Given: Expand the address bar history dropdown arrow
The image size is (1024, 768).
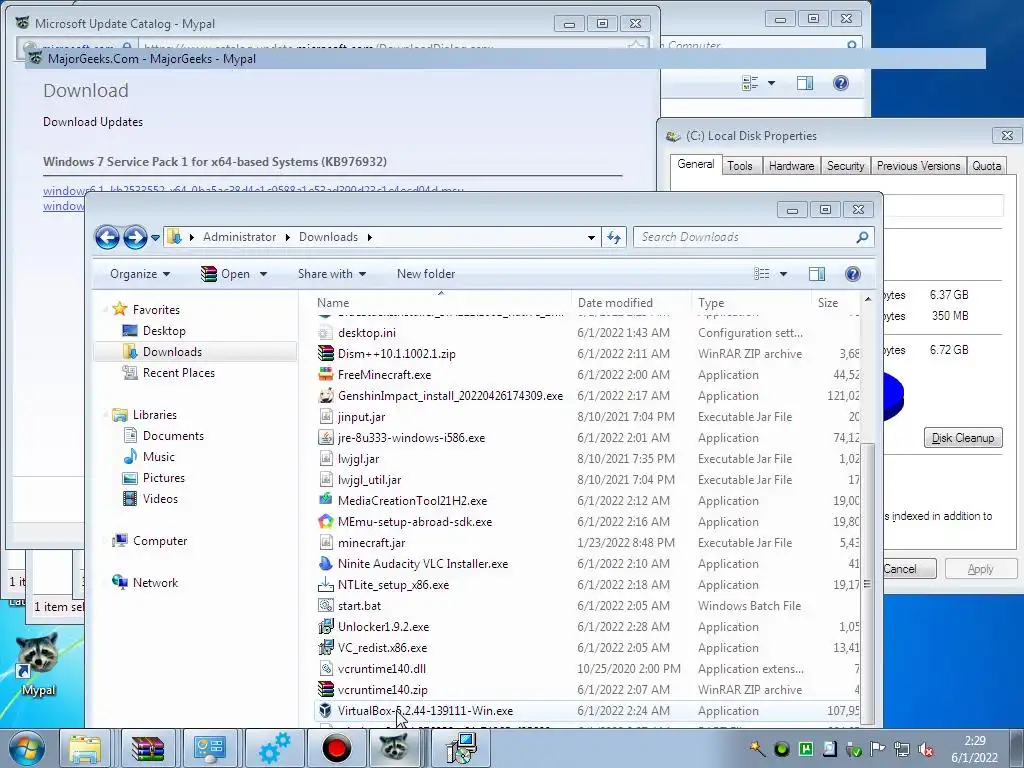Looking at the screenshot, I should coord(591,238).
